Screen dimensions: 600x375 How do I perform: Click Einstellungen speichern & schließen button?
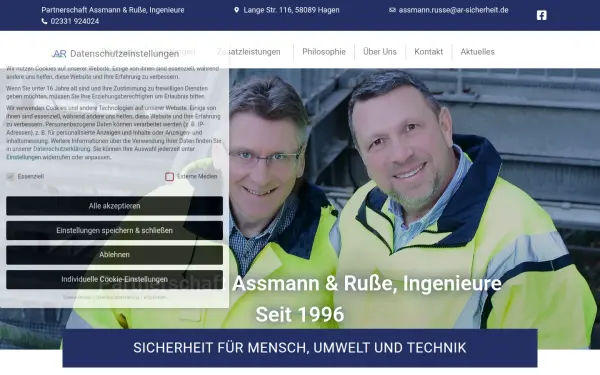click(114, 230)
